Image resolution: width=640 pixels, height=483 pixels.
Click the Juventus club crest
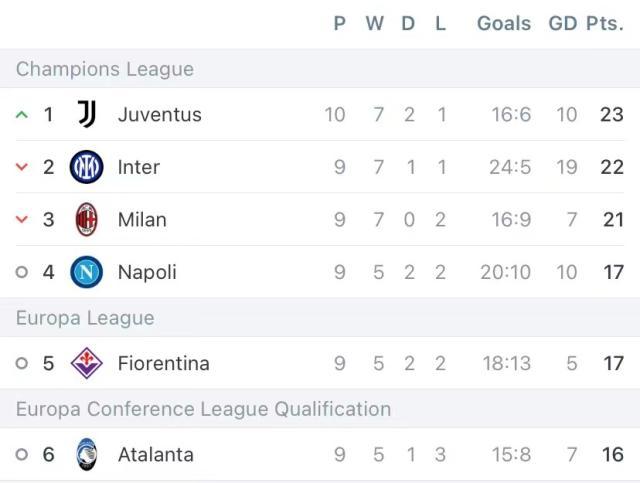click(87, 114)
